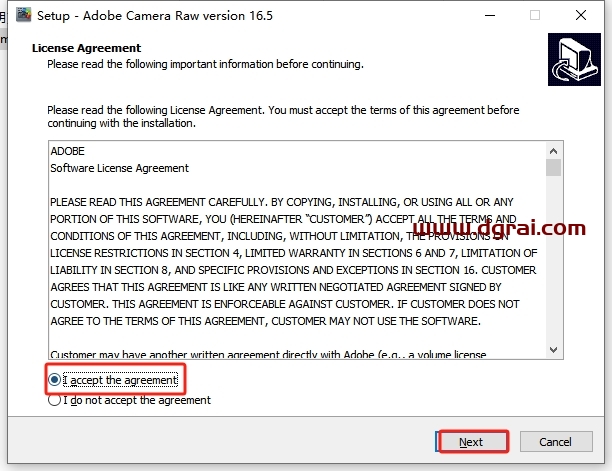The width and height of the screenshot is (612, 471).
Task: Click the Setup window title text
Action: coord(155,16)
